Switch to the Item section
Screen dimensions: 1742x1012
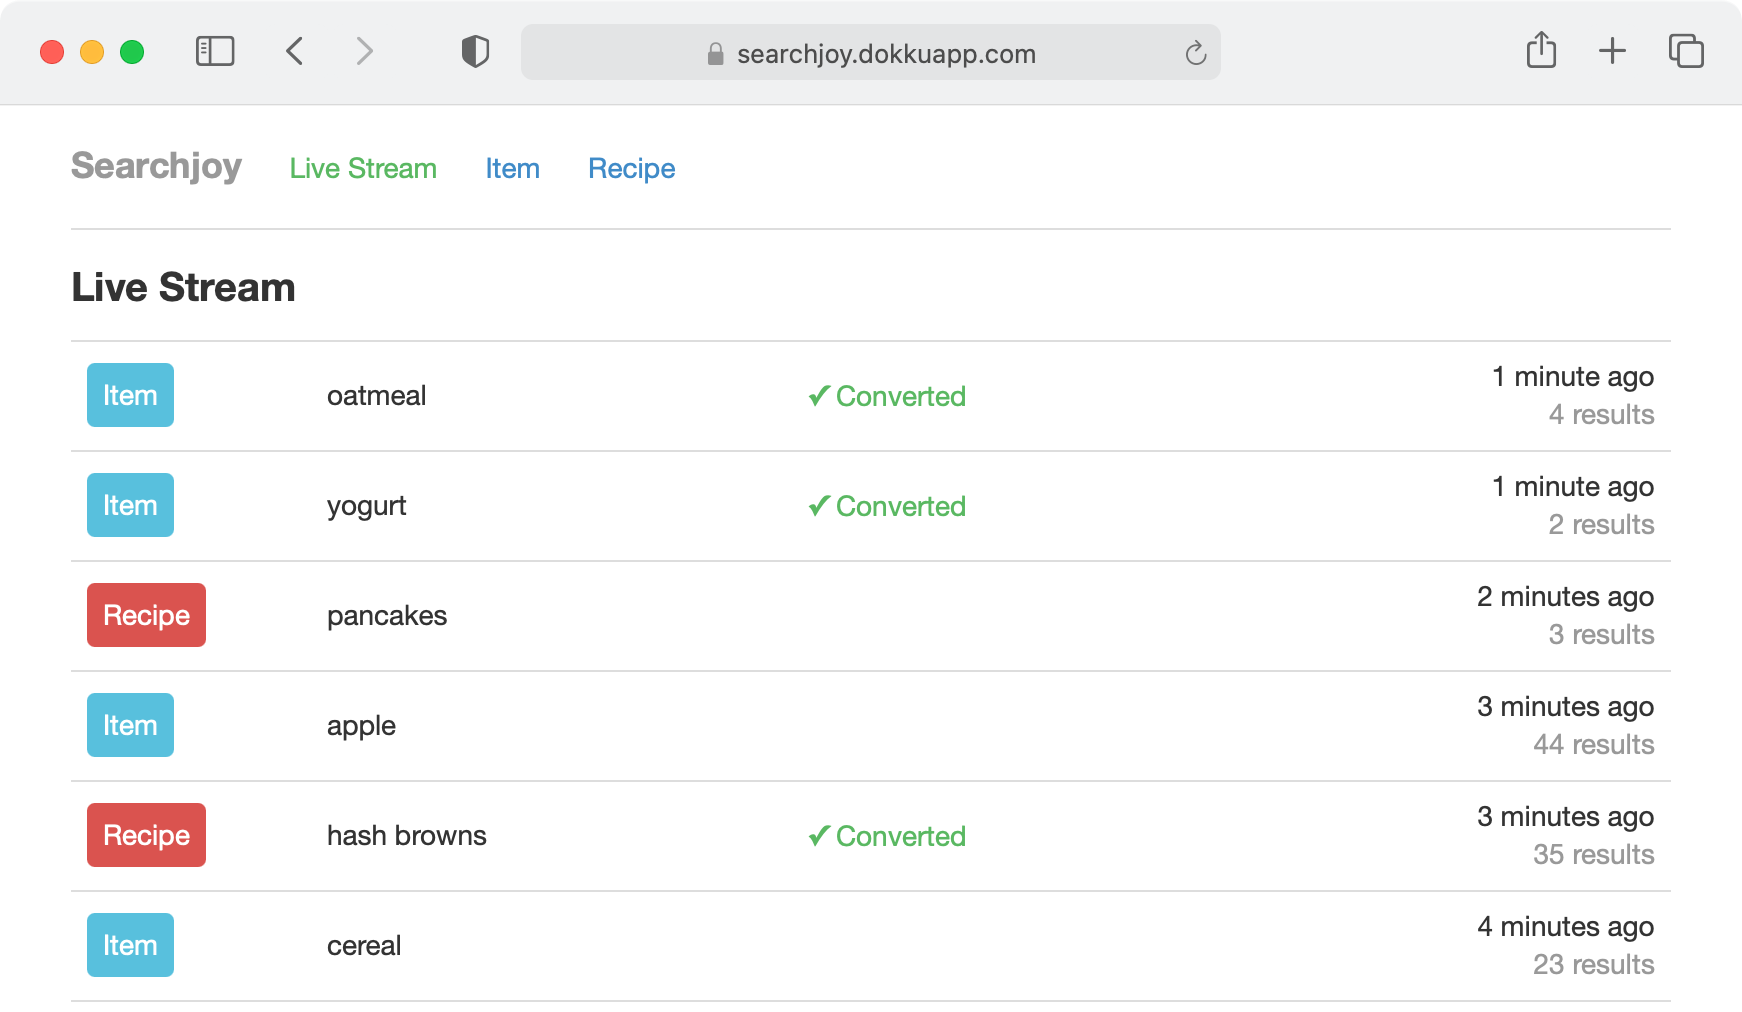[512, 168]
